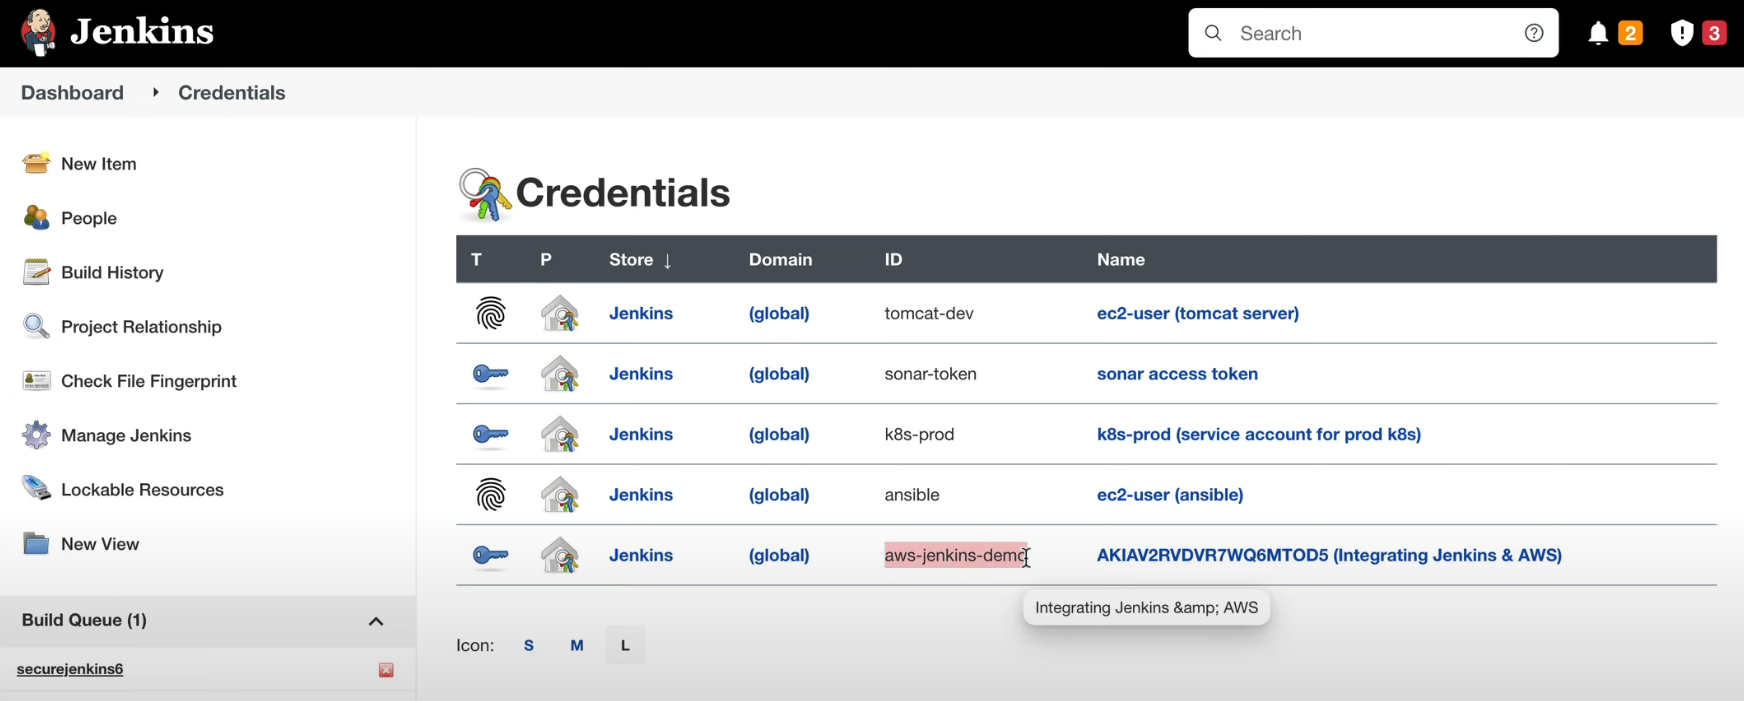This screenshot has width=1744, height=701.
Task: Open Build History
Action: pos(112,272)
